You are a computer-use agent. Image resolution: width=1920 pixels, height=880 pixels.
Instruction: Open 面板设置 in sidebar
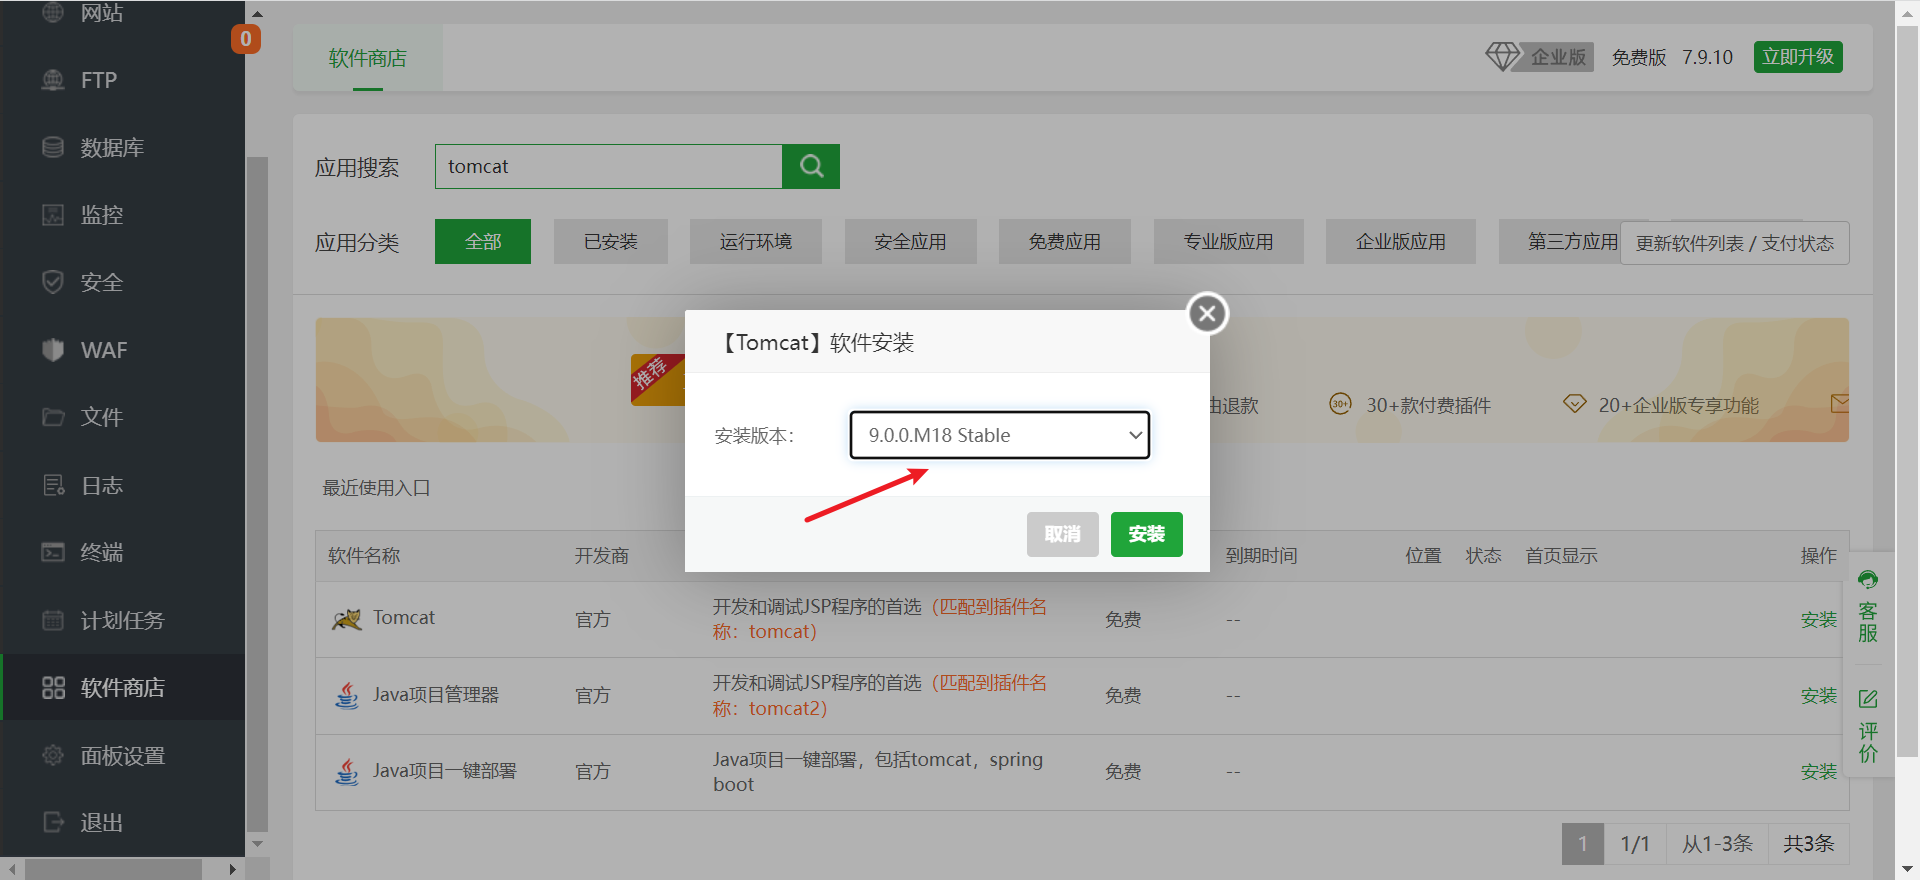point(122,755)
